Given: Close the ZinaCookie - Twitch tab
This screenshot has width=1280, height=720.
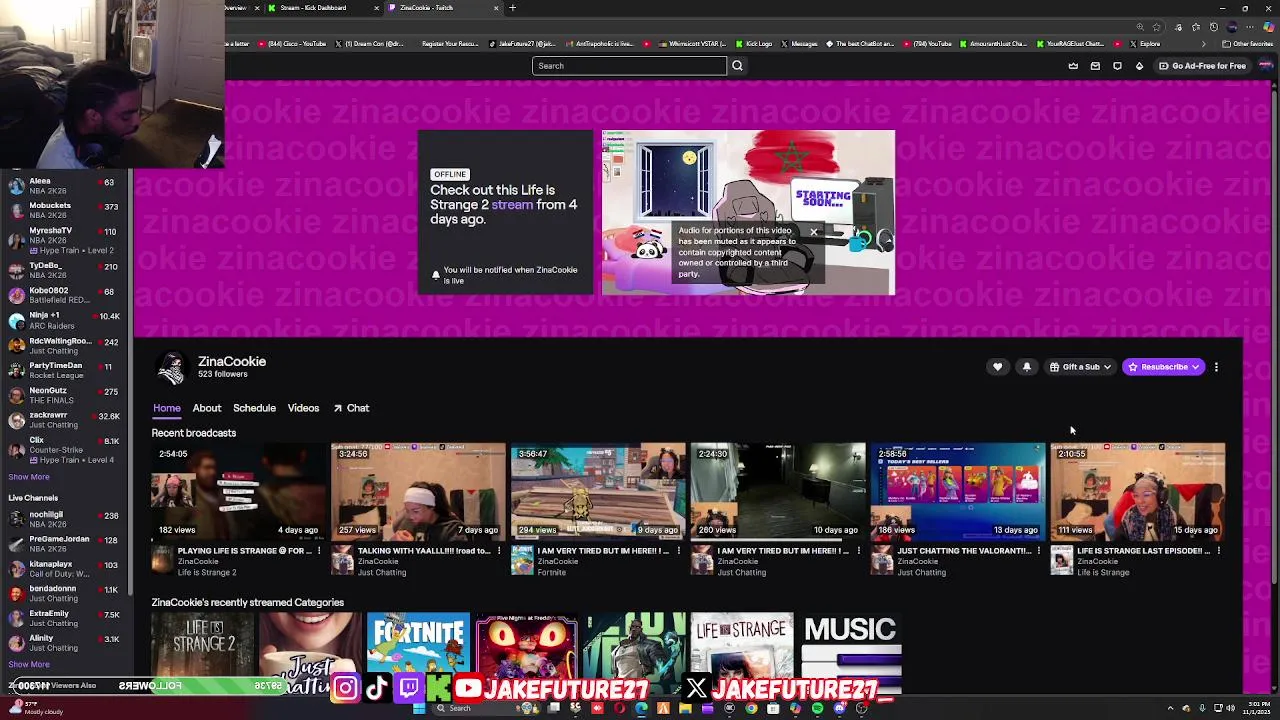Looking at the screenshot, I should [x=495, y=8].
